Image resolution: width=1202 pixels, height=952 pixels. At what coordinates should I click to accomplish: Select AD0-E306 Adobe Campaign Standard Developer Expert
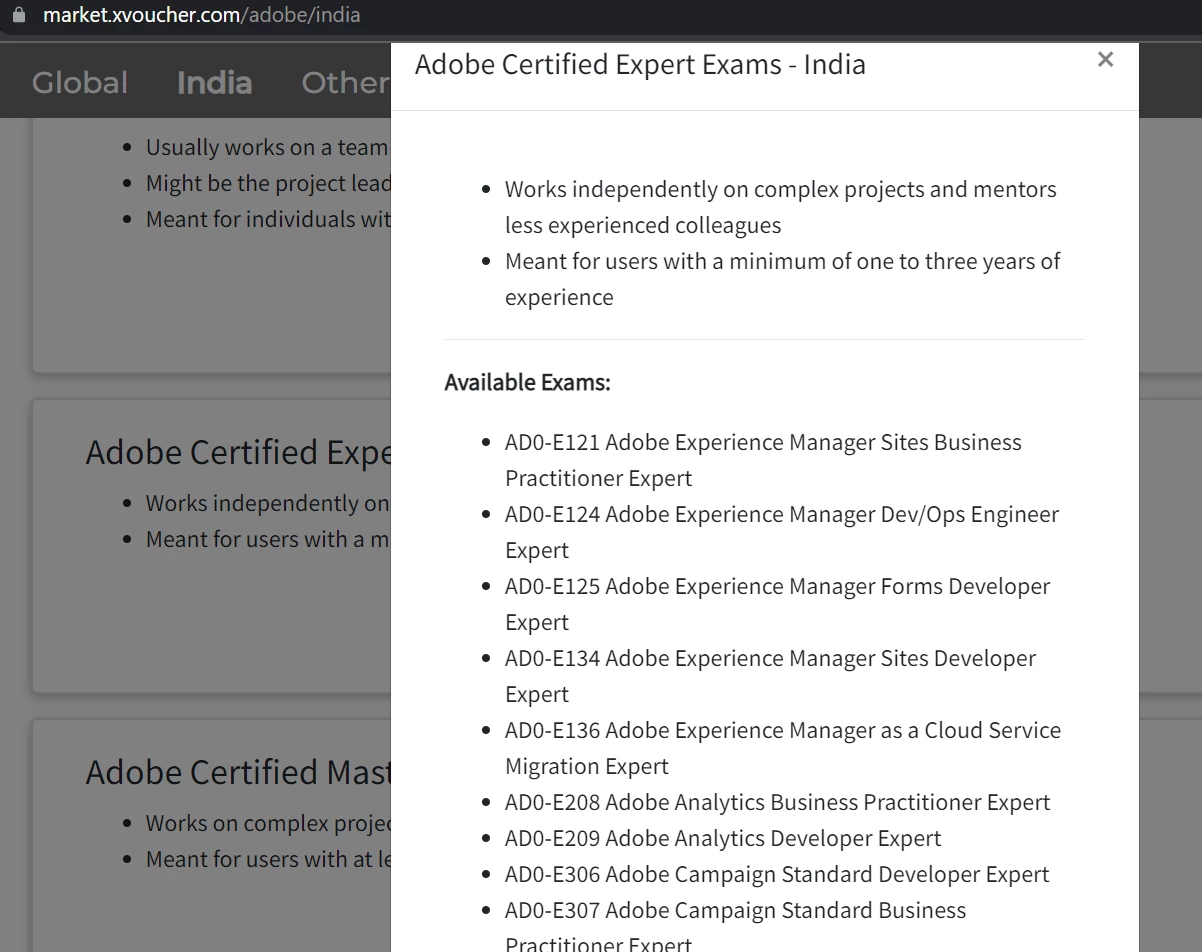[777, 875]
